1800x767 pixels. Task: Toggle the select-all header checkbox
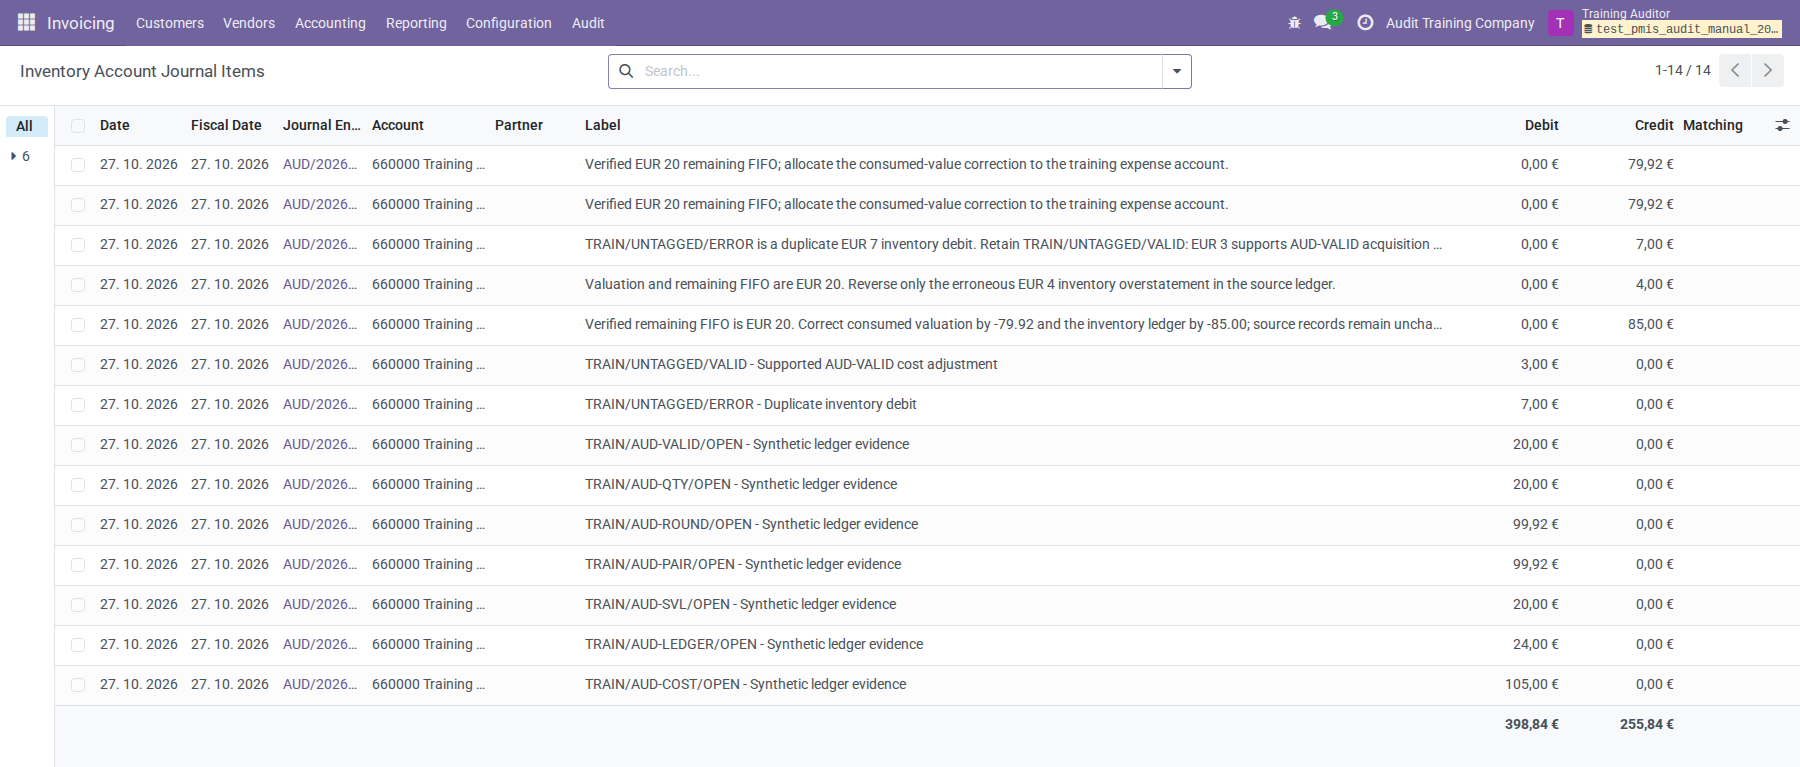[78, 126]
